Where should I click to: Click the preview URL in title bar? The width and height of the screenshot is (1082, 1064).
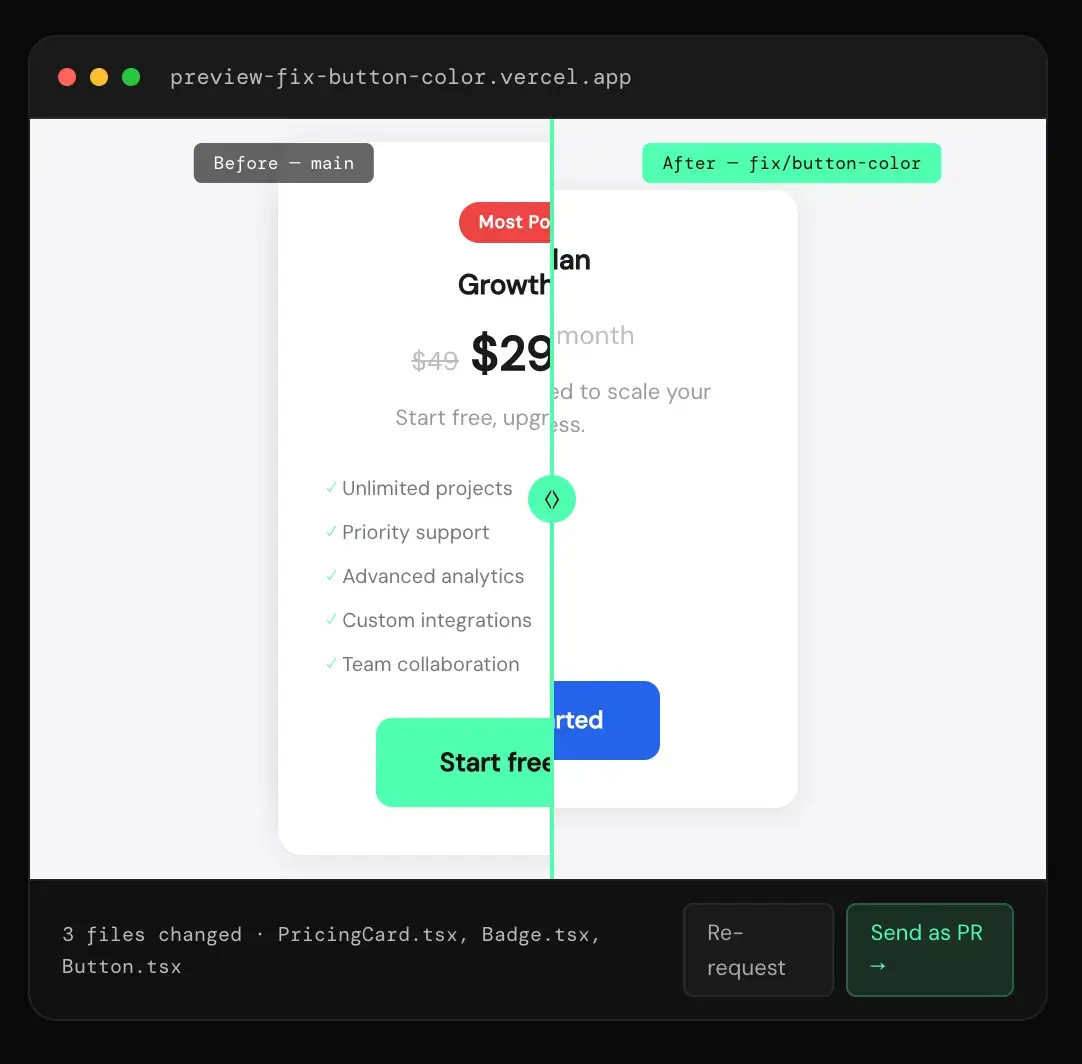click(x=400, y=77)
